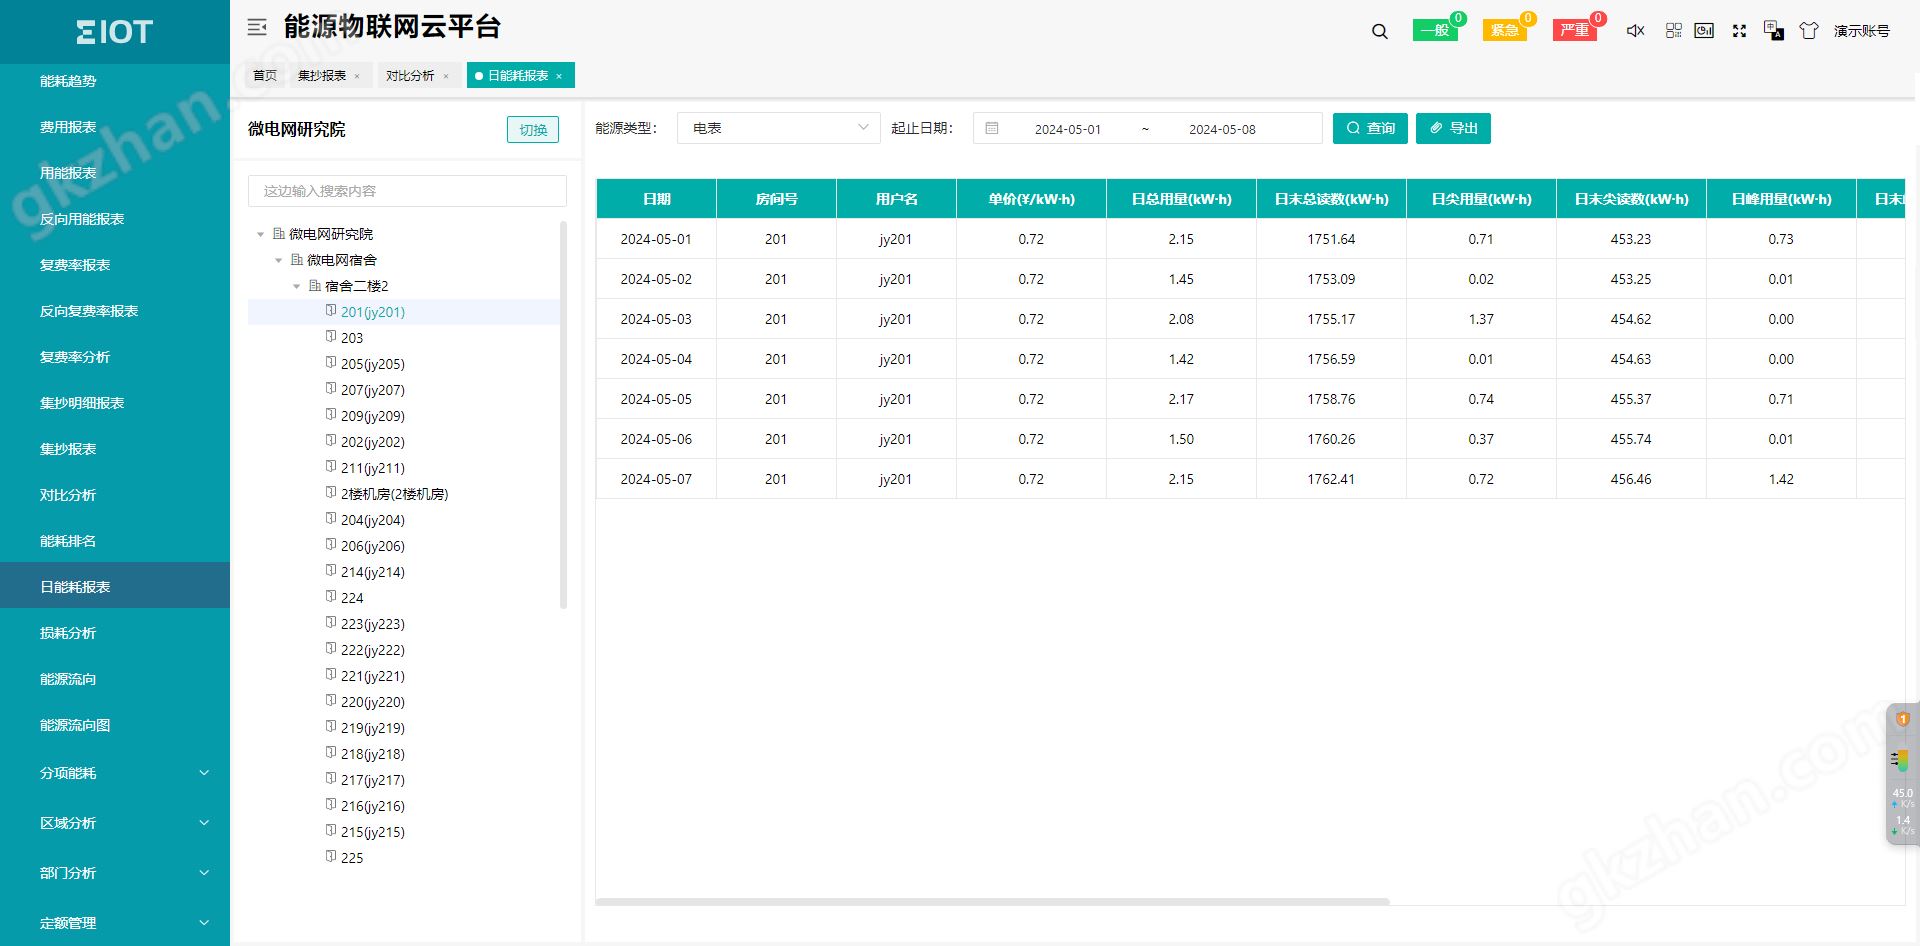Click the 查询 button

[1370, 128]
